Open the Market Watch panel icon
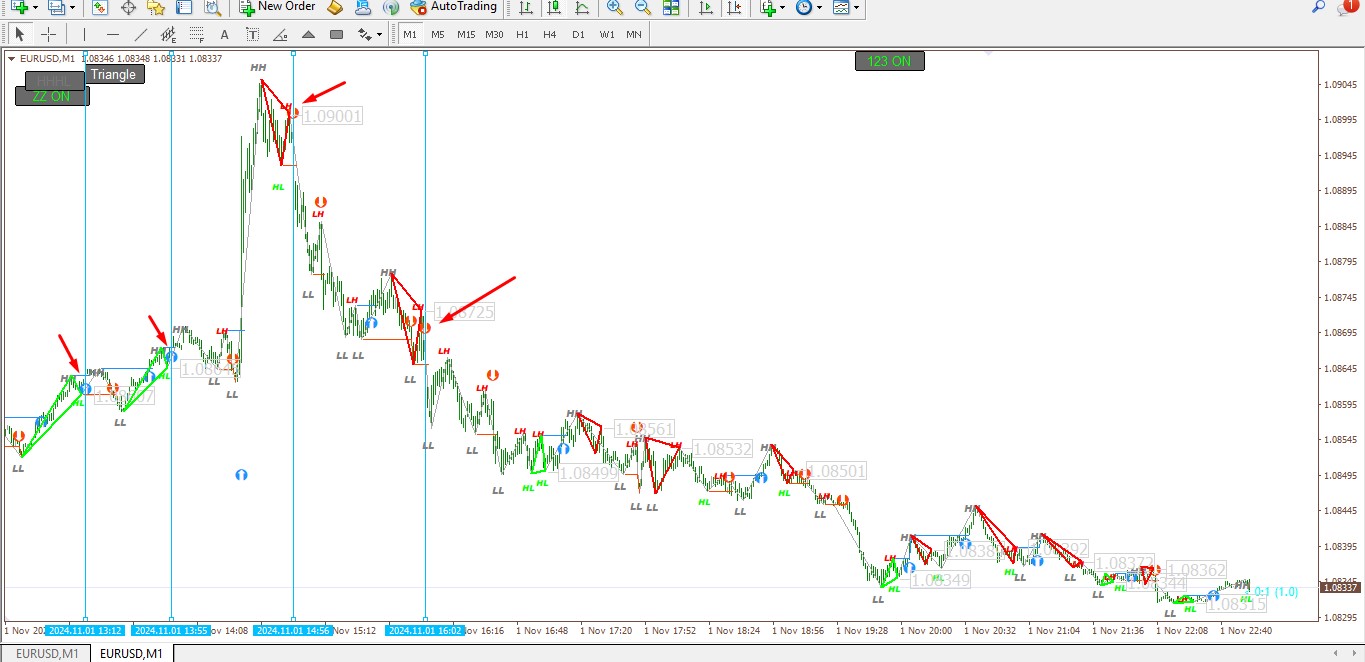 point(99,8)
